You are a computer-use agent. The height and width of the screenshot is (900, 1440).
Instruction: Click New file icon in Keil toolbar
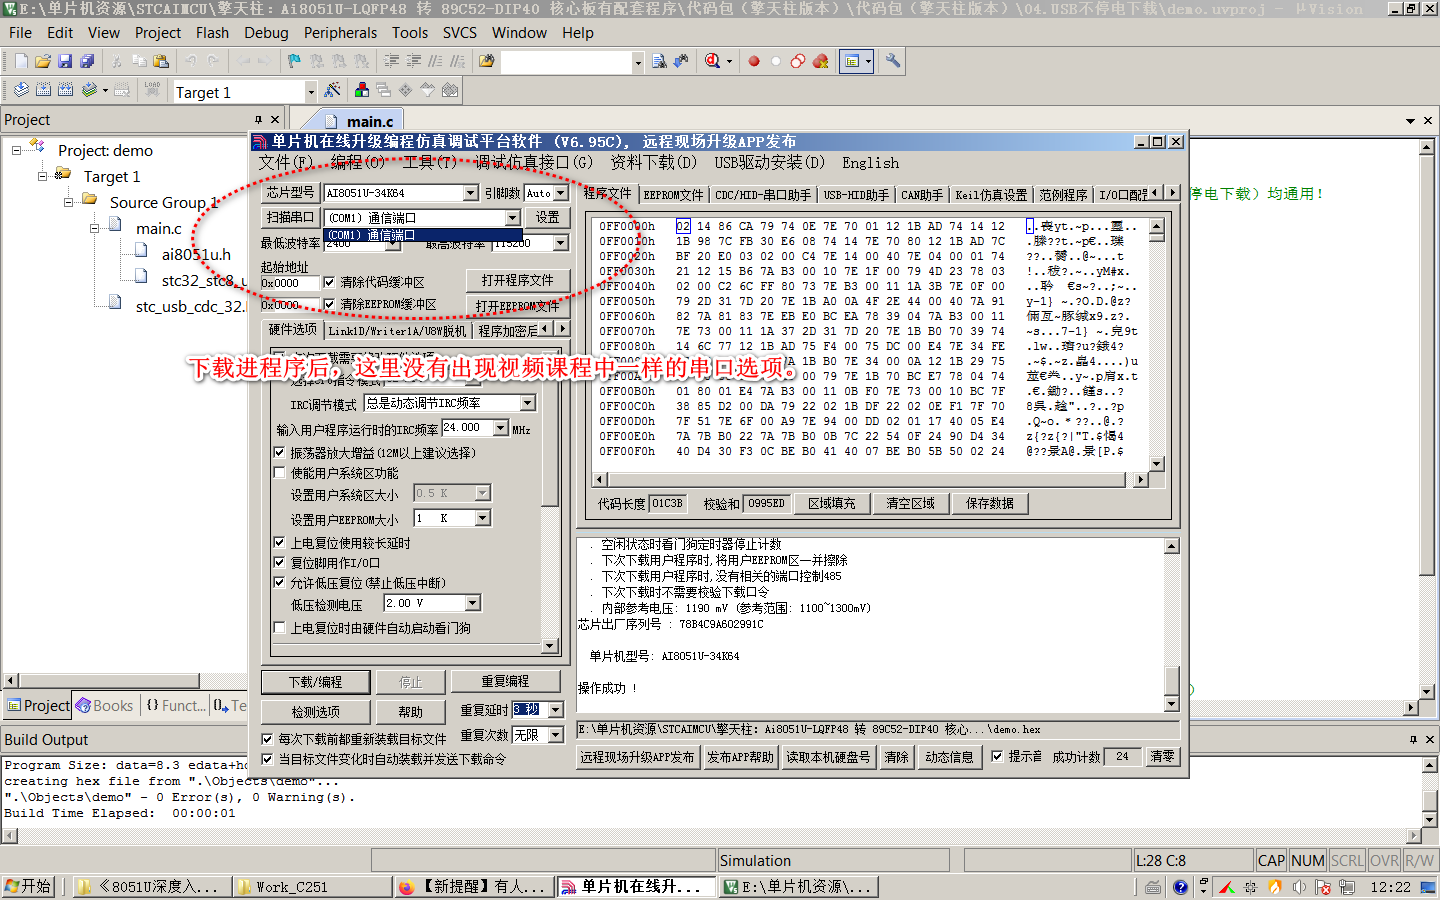point(21,61)
